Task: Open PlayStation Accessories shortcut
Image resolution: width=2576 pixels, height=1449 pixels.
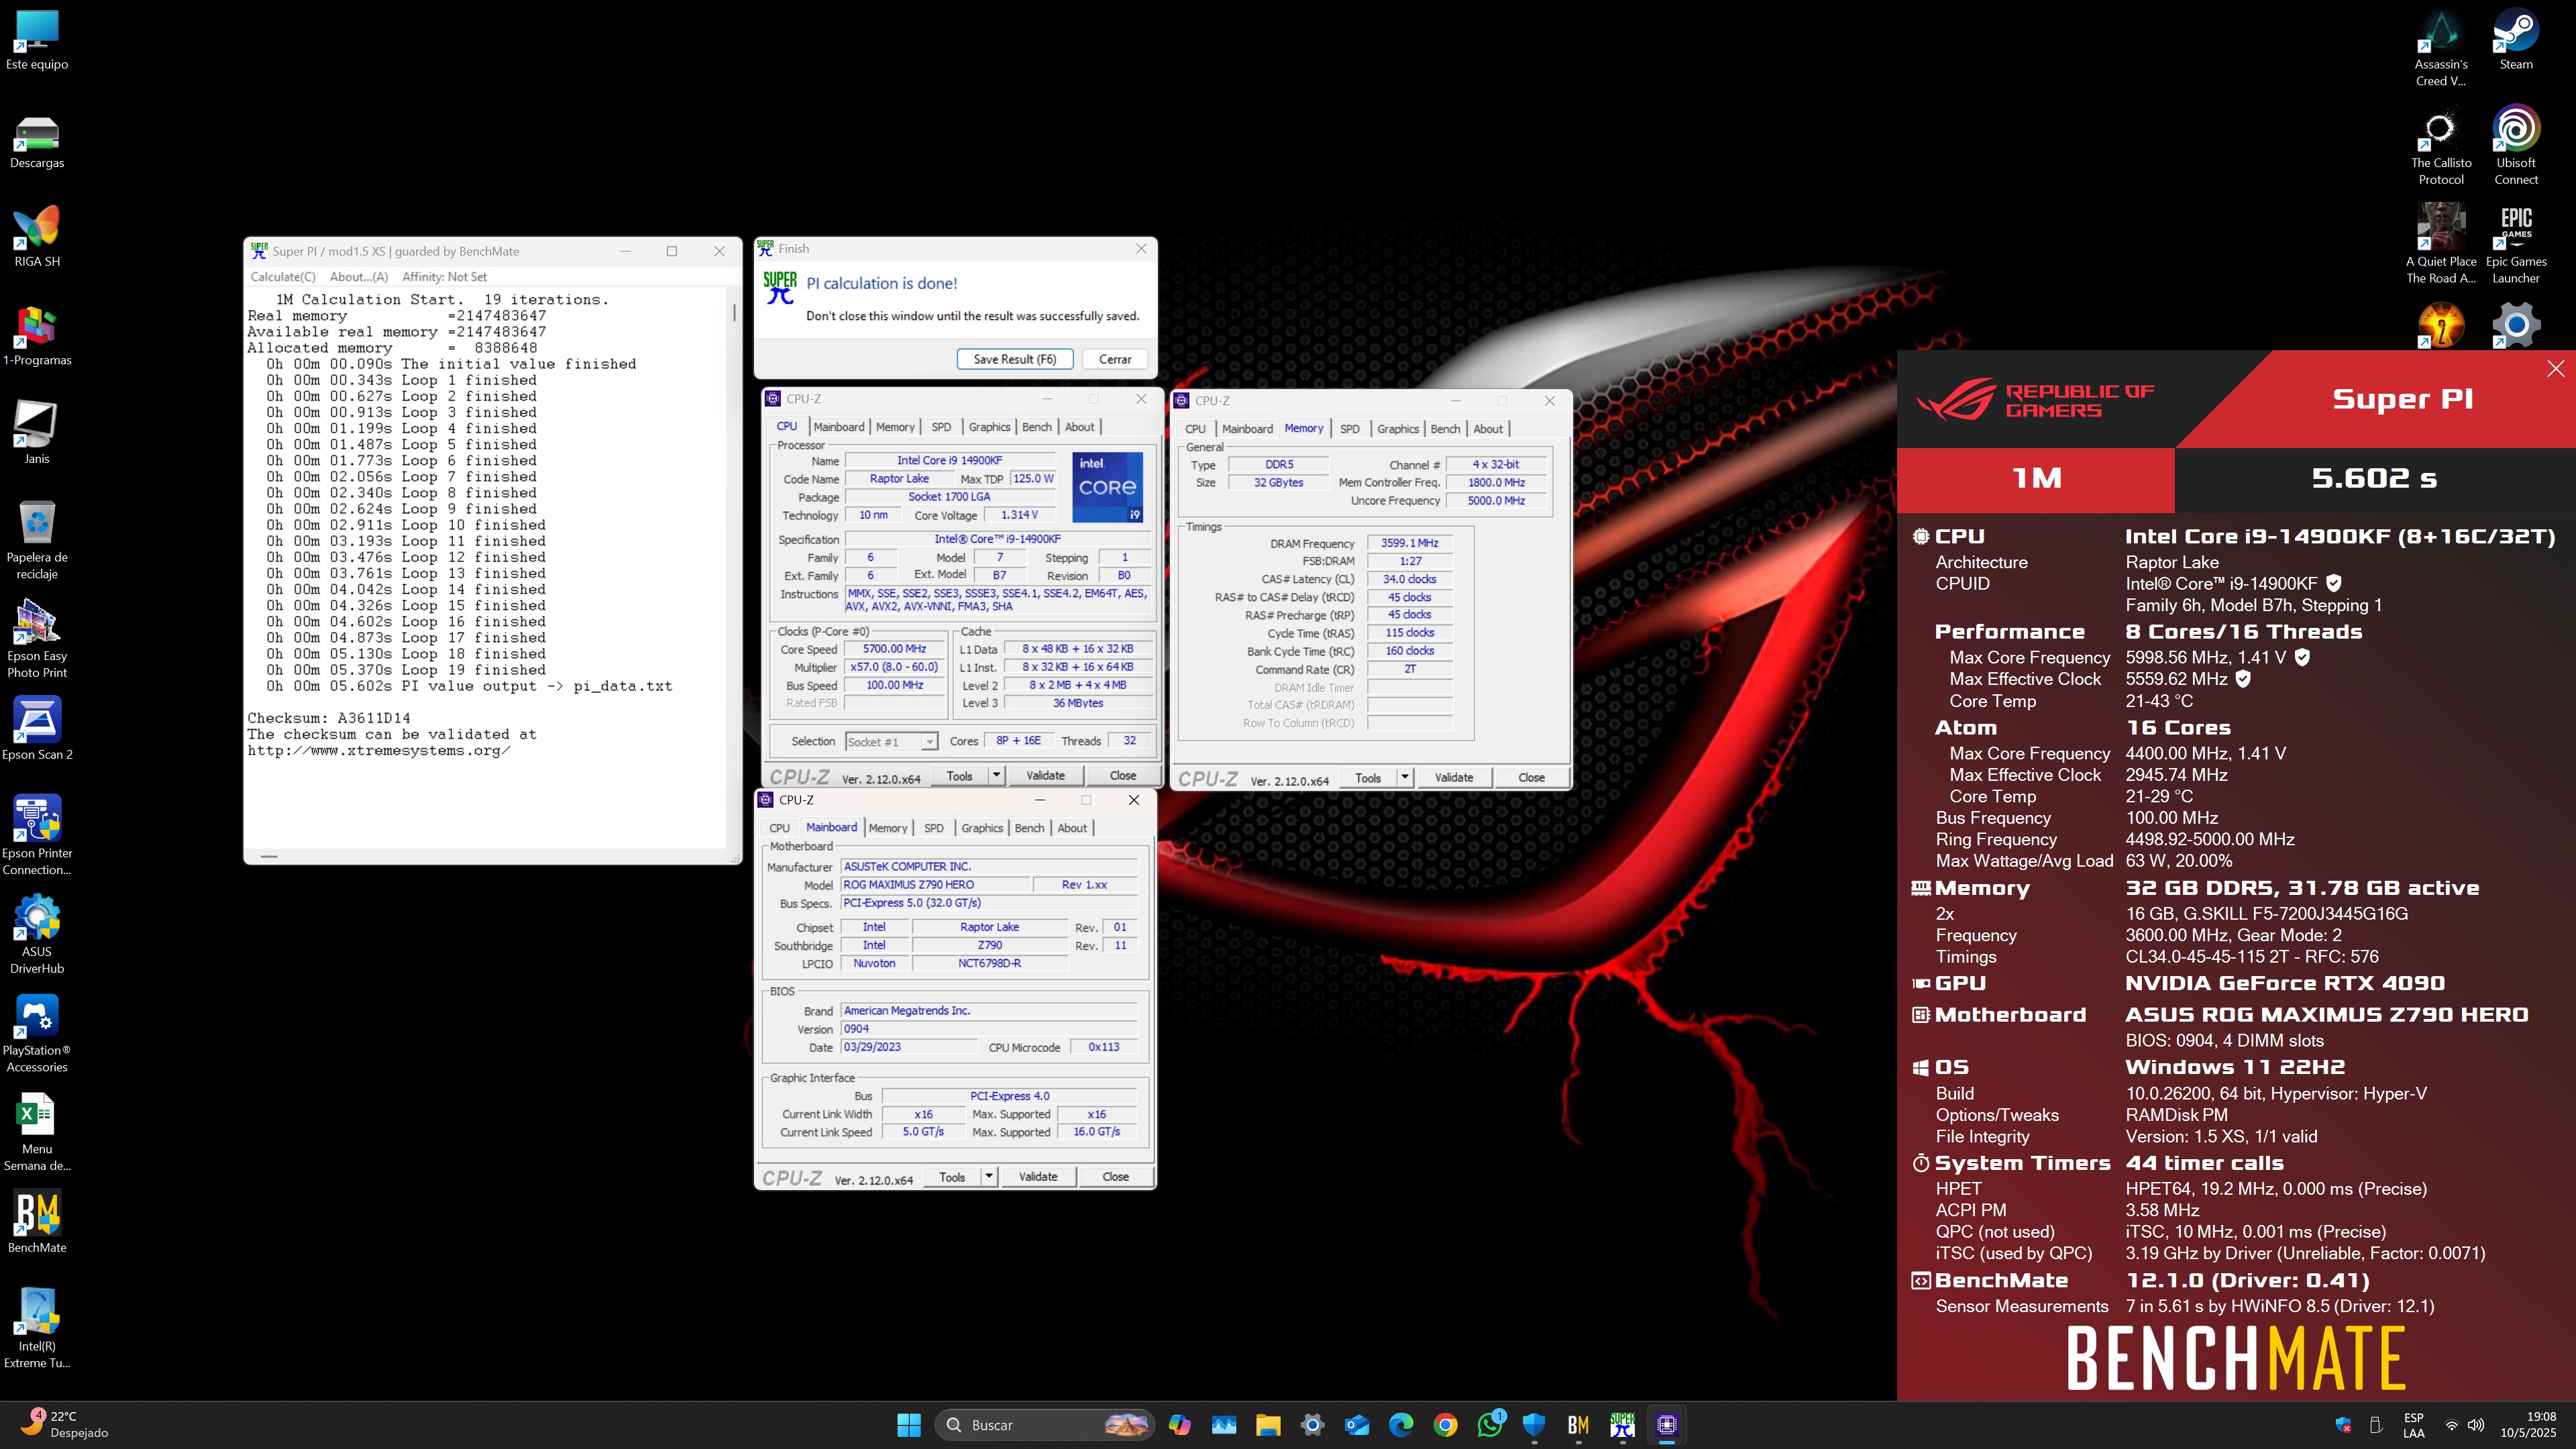Action: (x=37, y=1033)
